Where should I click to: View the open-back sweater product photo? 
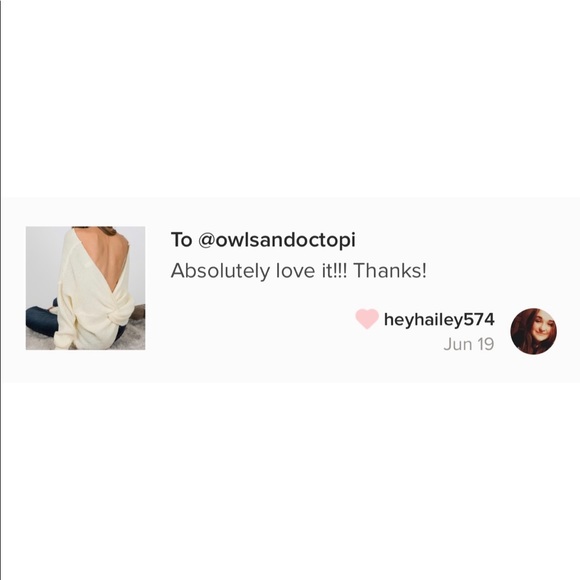(x=85, y=288)
